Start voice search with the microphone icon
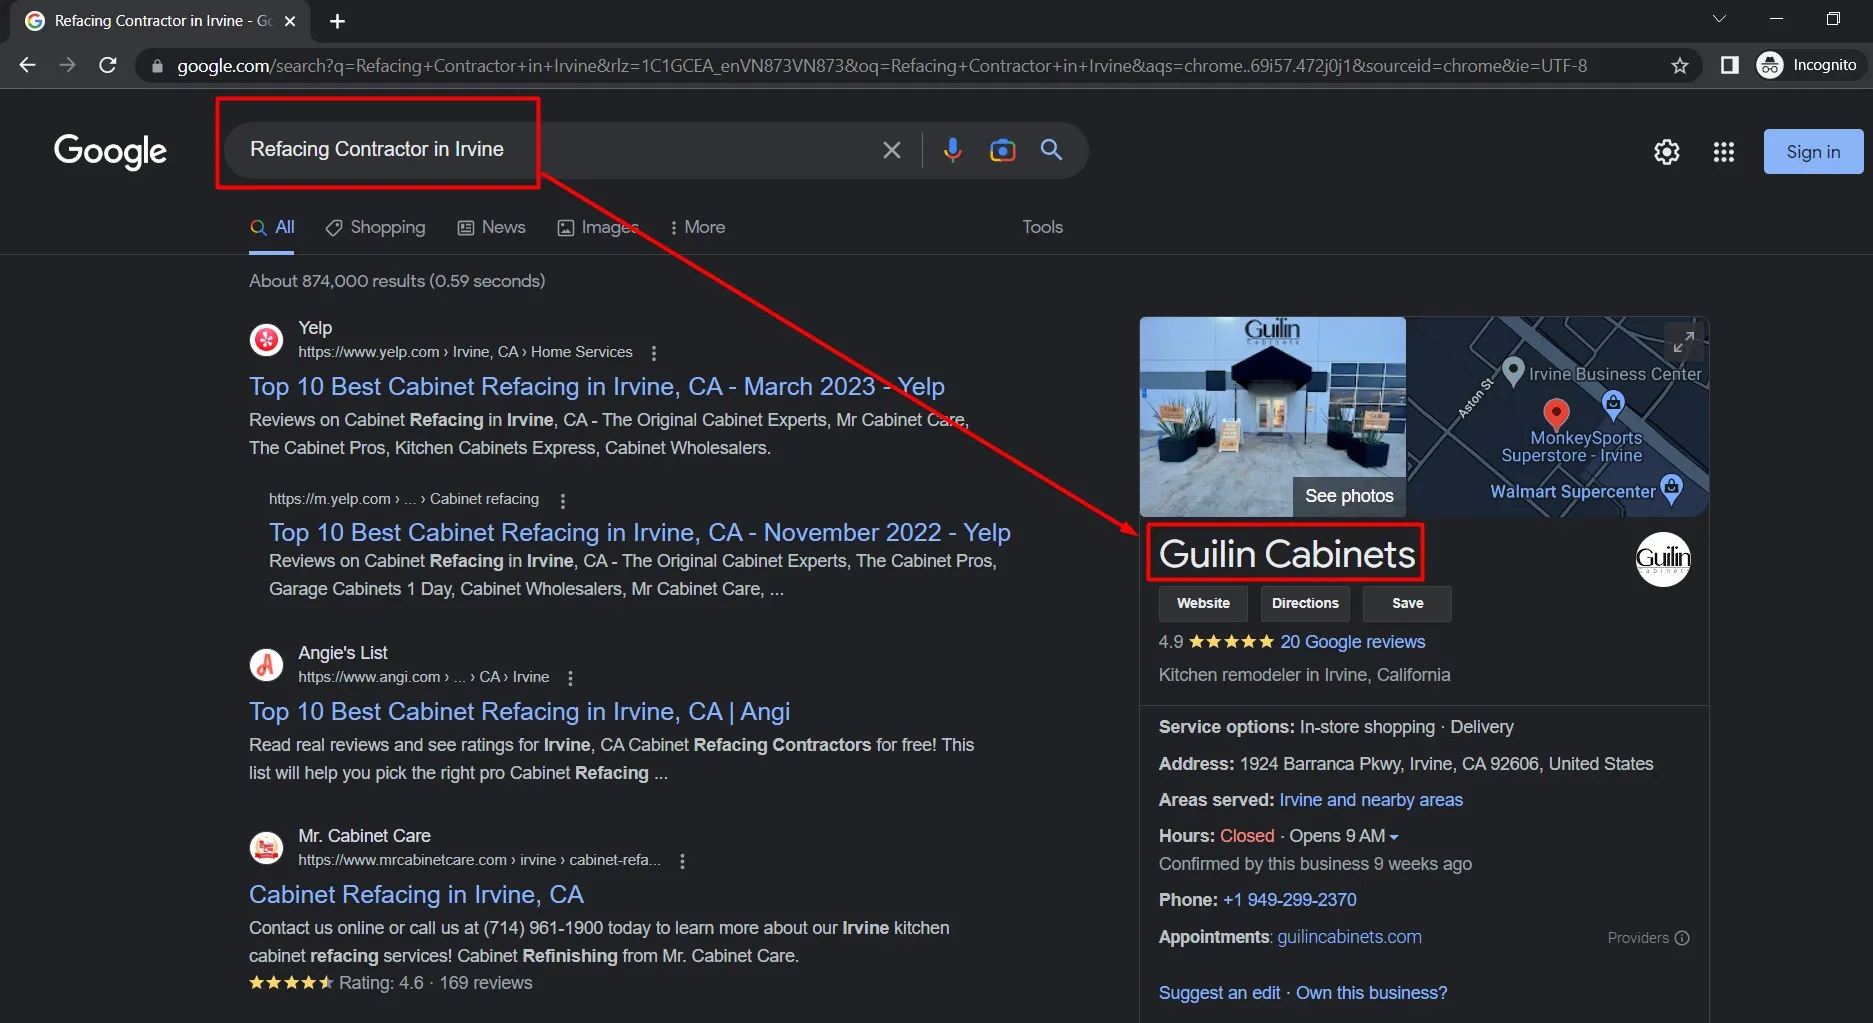 click(x=952, y=150)
